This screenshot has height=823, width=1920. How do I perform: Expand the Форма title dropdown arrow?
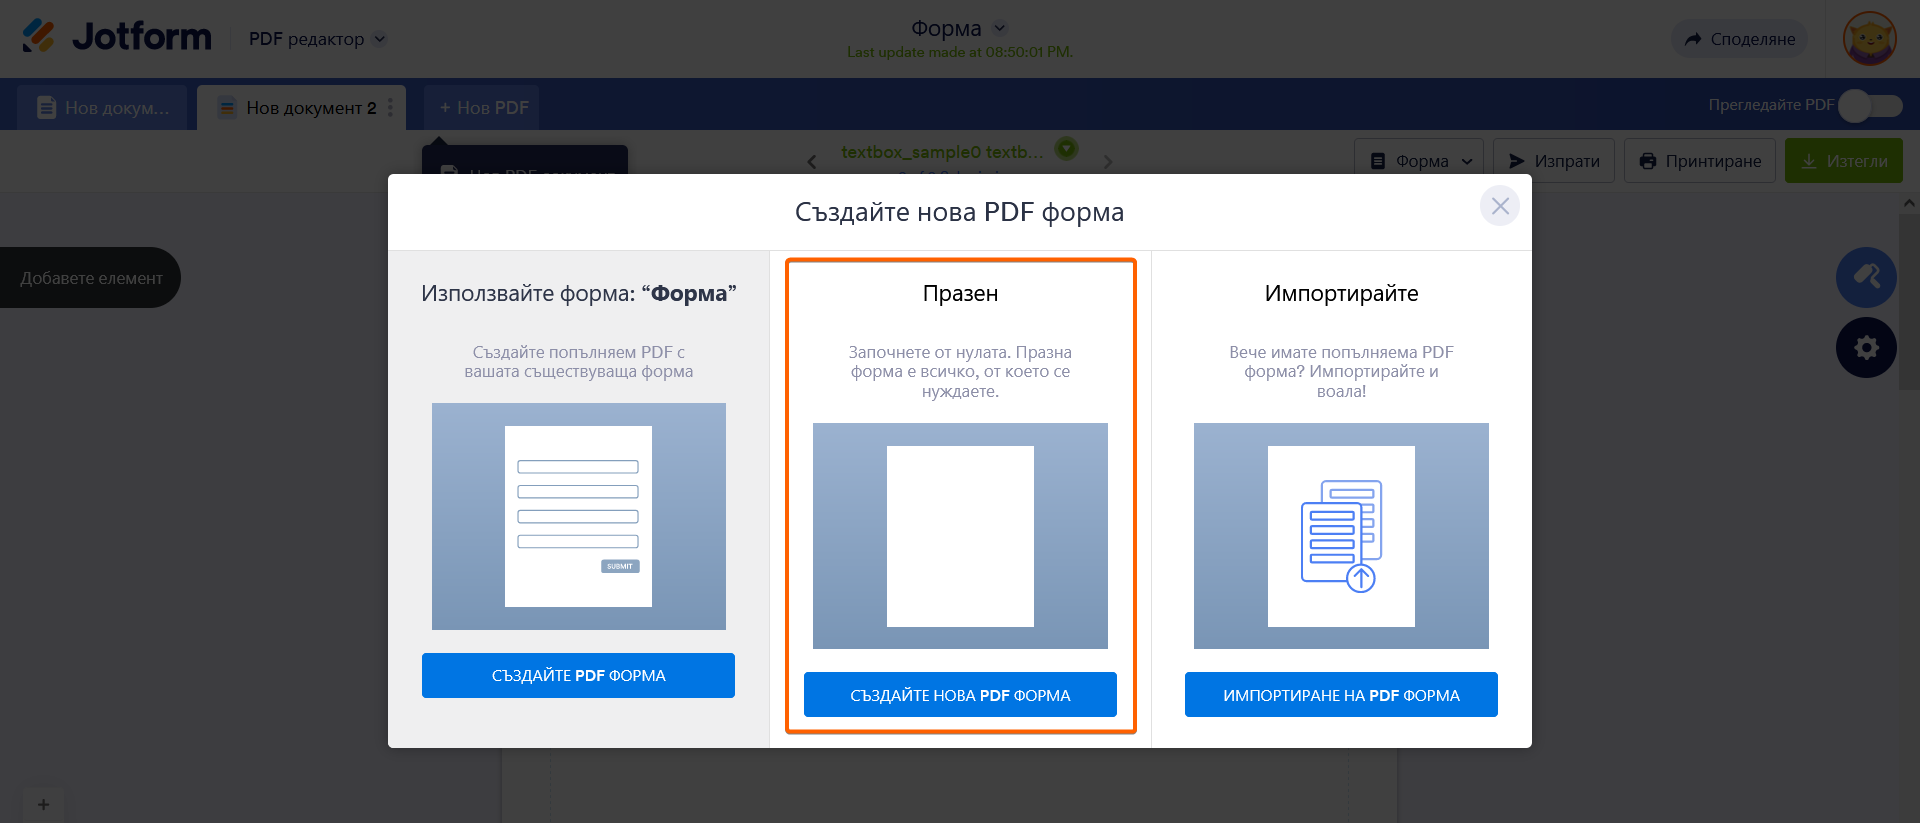click(999, 28)
